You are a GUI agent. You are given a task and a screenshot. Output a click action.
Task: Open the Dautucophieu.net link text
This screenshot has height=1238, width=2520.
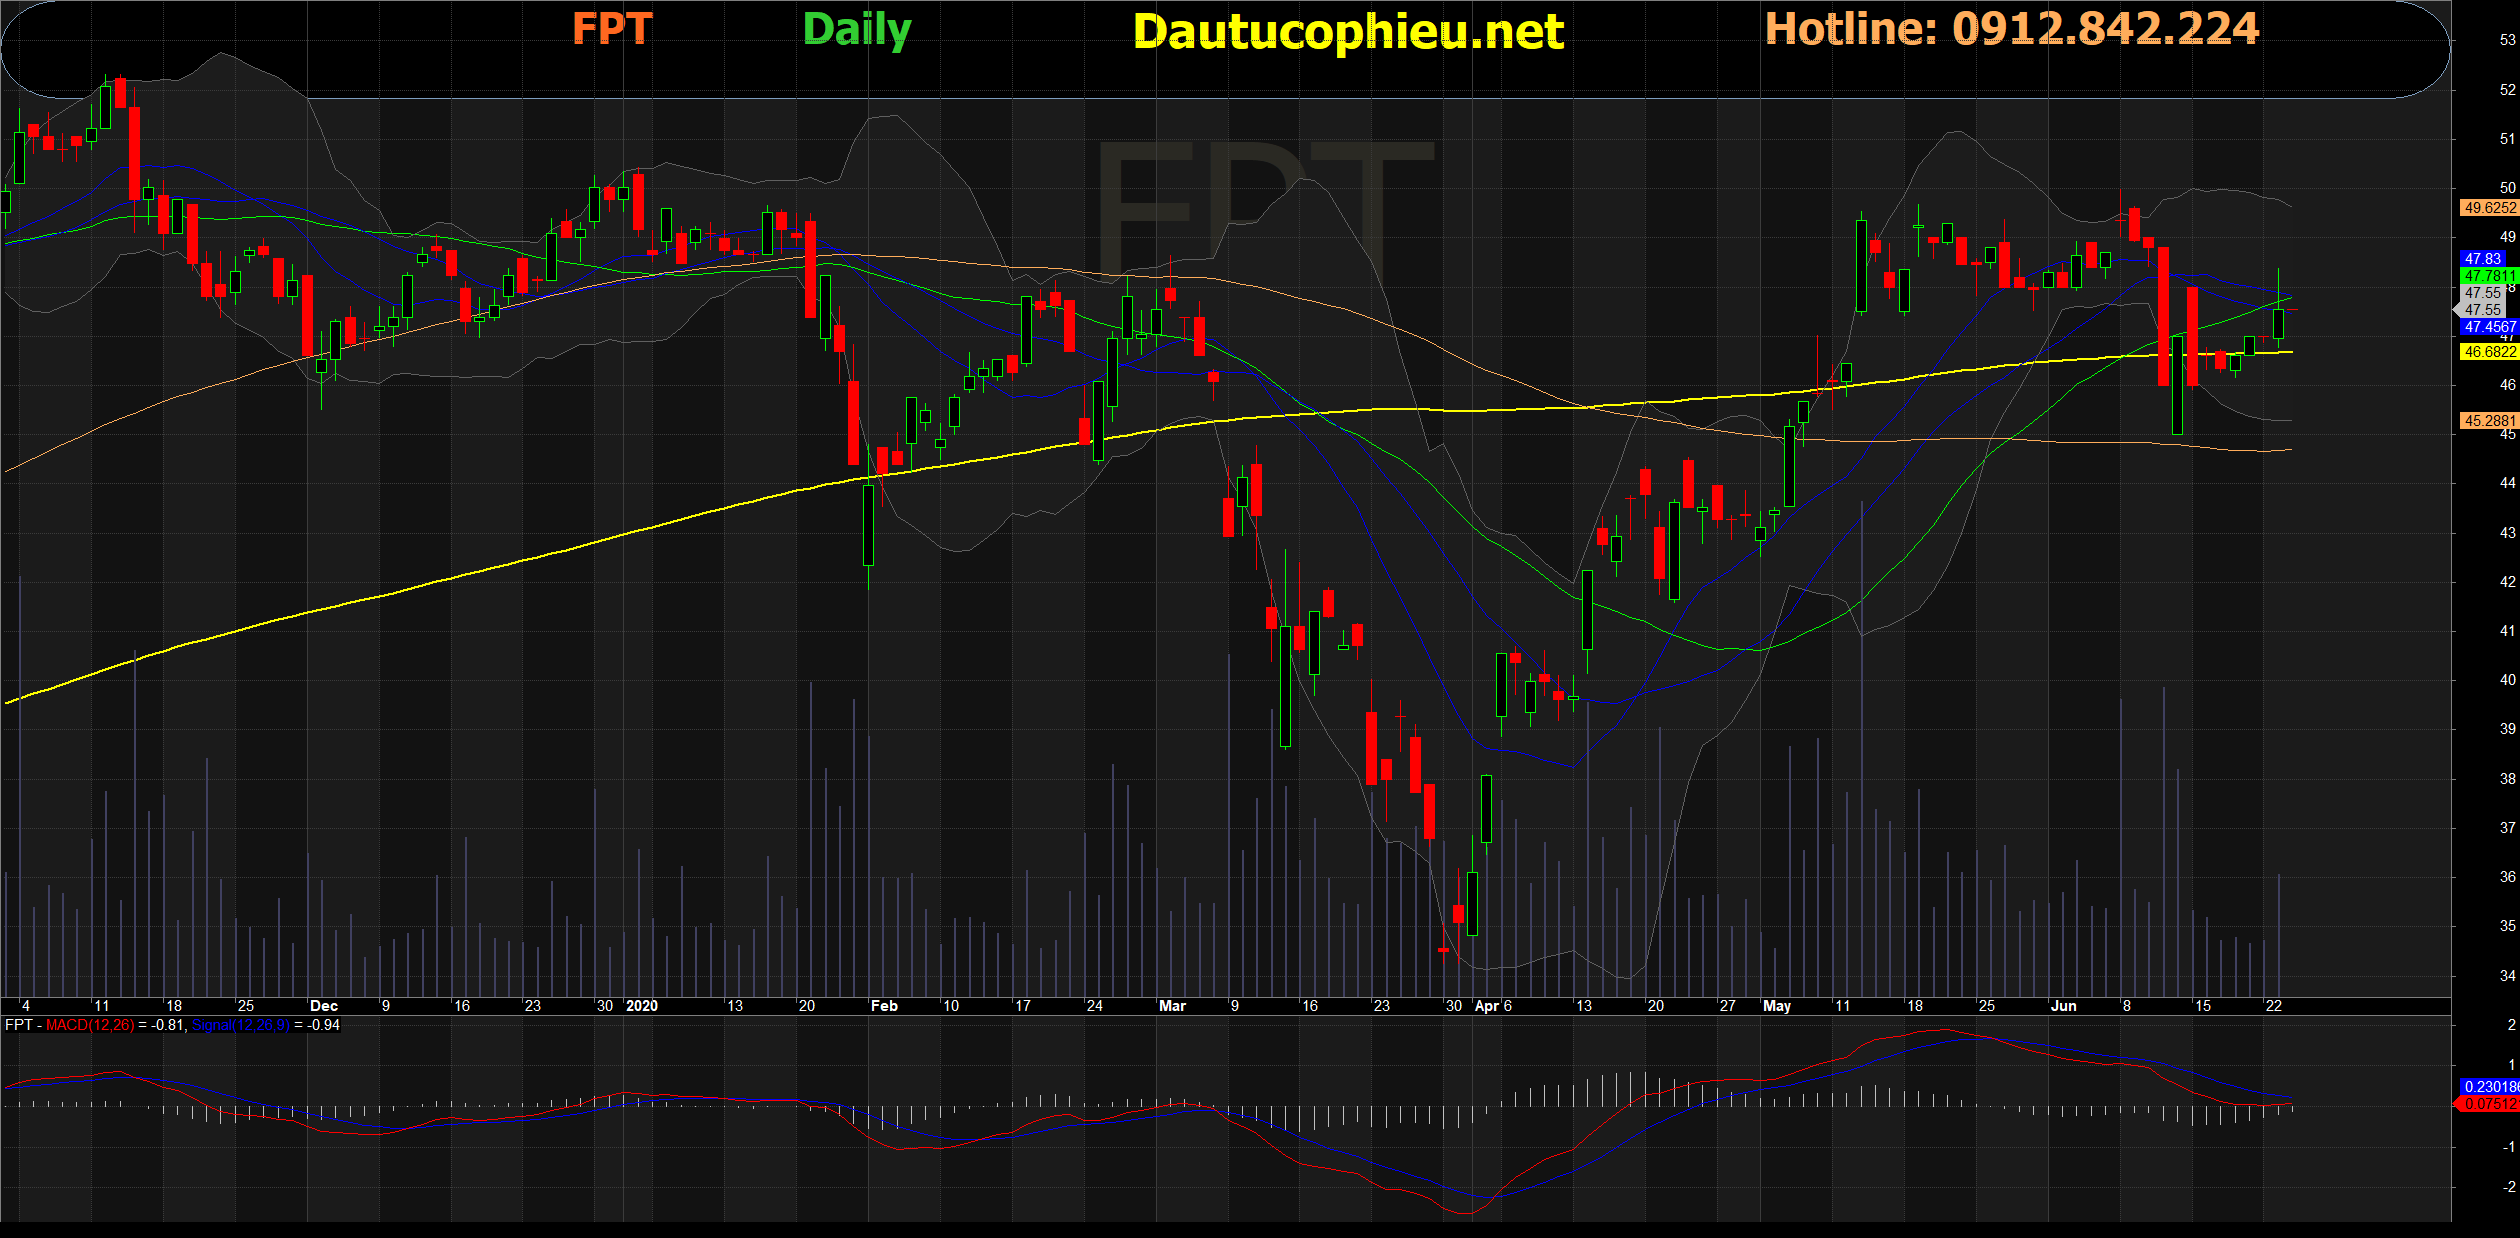[x=1348, y=32]
